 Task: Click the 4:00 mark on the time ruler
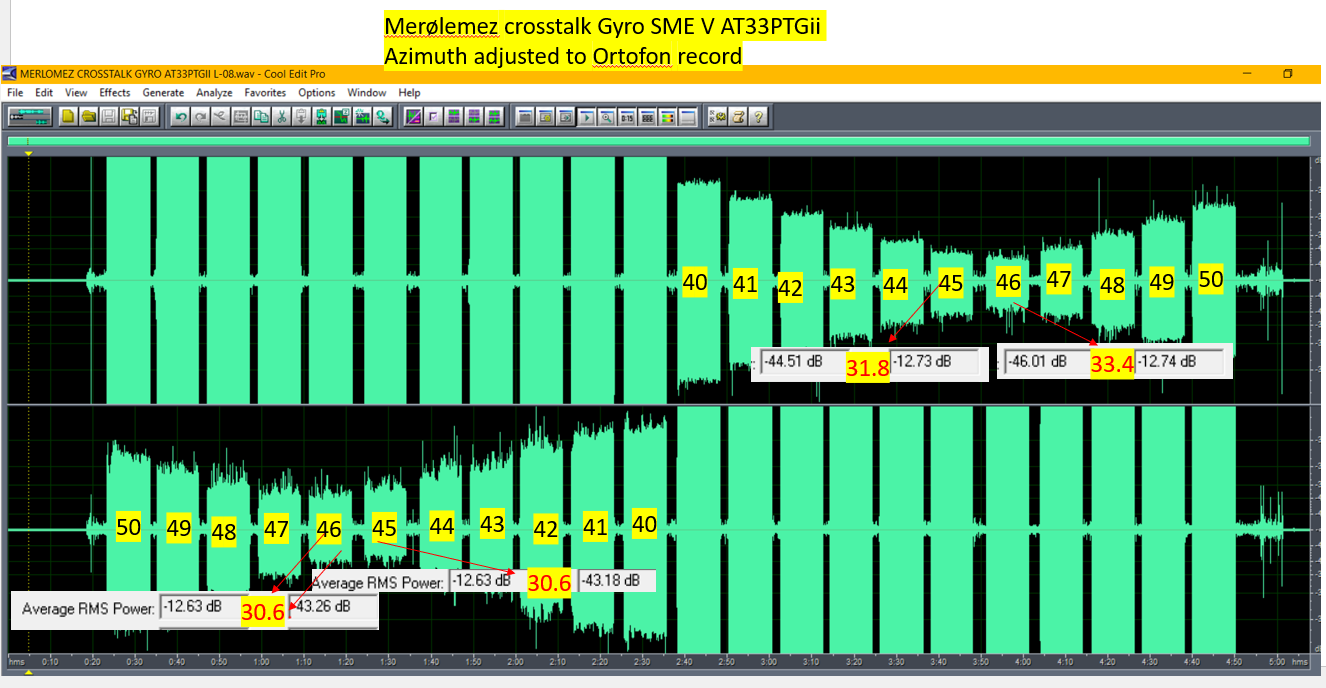tap(1024, 661)
